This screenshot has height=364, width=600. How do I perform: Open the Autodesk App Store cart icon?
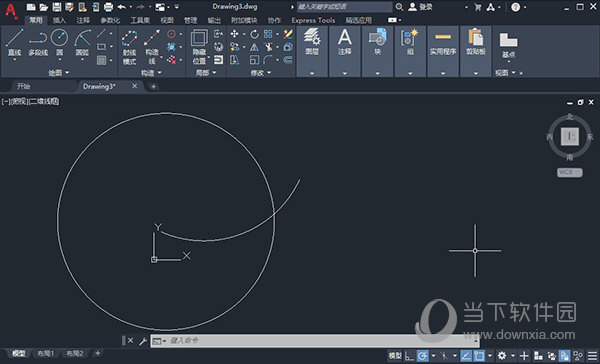point(478,7)
